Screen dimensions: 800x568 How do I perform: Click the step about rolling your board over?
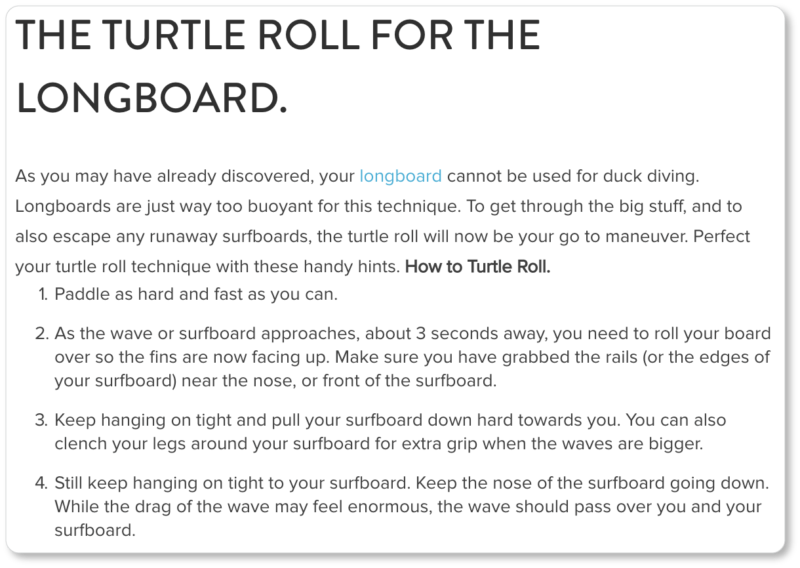pyautogui.click(x=412, y=357)
